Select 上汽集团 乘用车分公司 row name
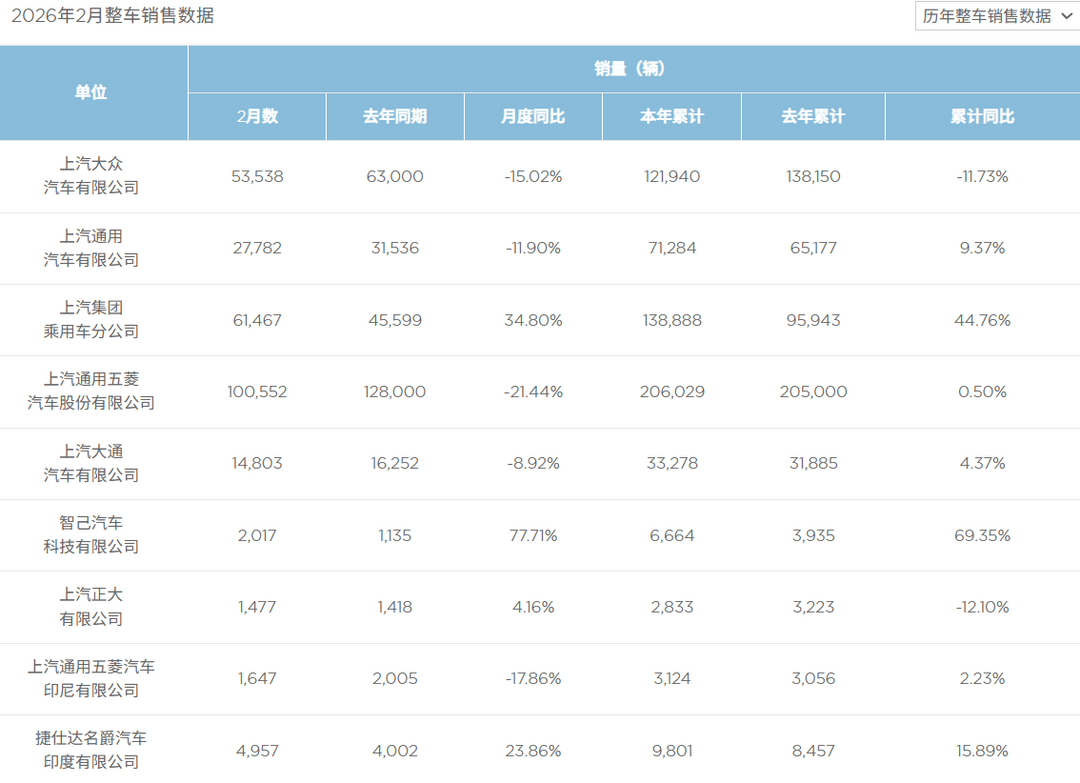Screen dimensions: 1080x783 point(91,320)
